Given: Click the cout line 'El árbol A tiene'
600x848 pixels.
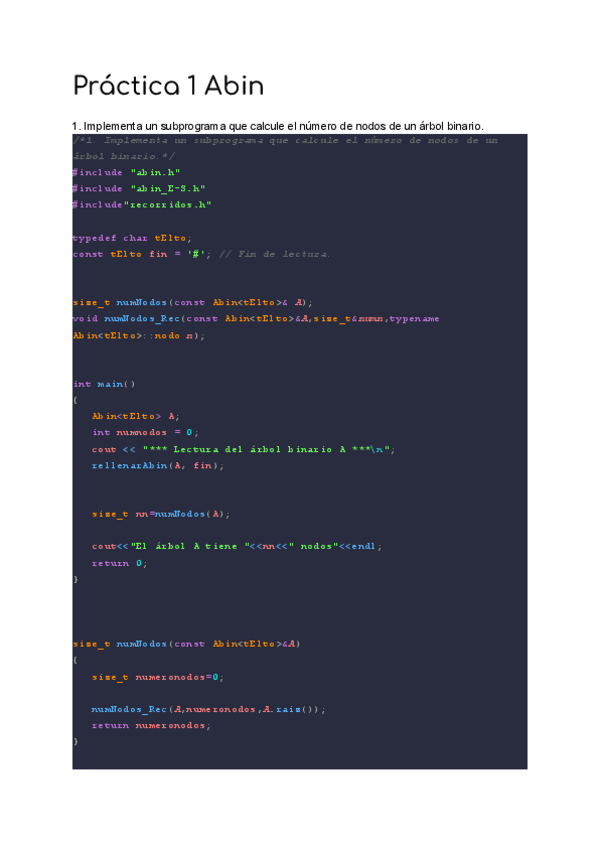Looking at the screenshot, I should [237, 547].
